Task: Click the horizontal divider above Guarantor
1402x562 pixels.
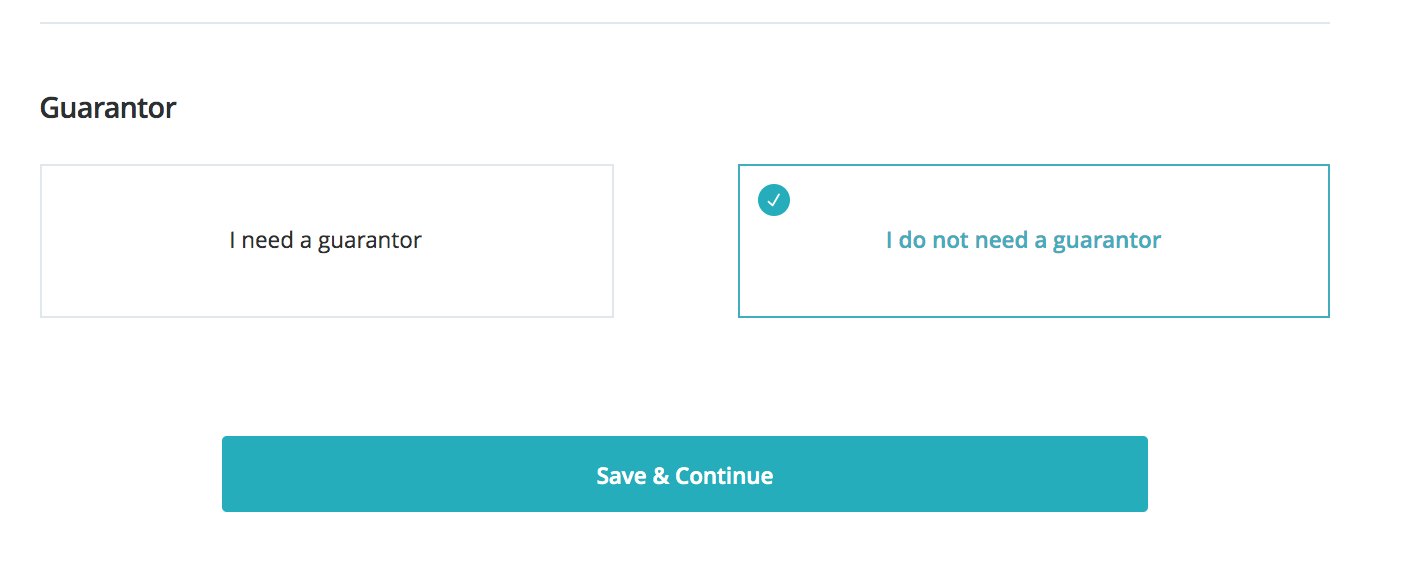Action: [684, 22]
